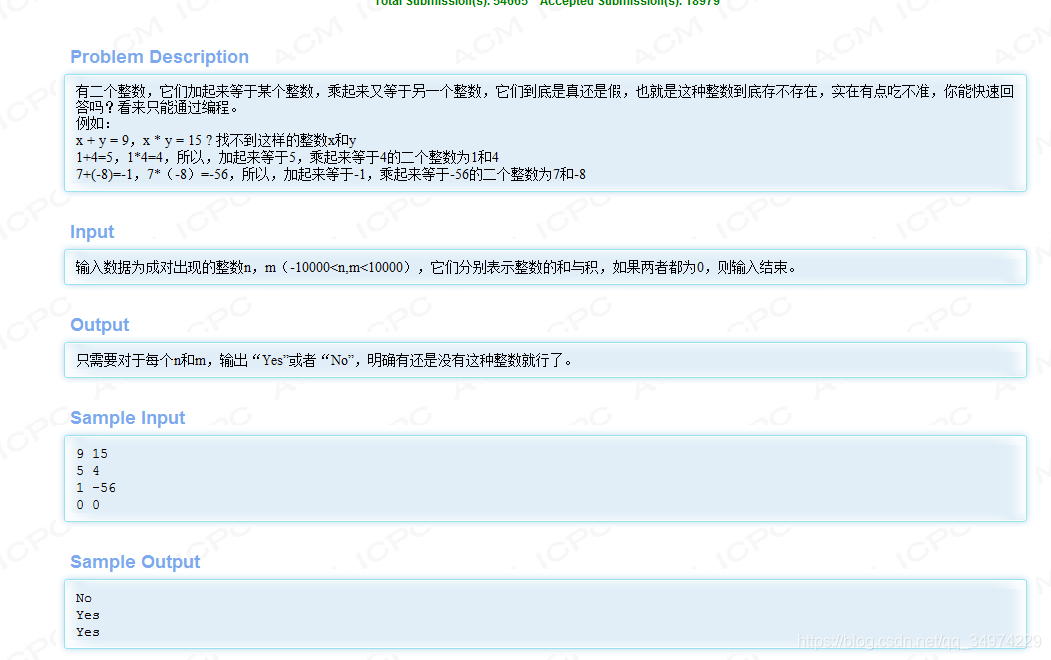Click the Problem Description heading

[x=160, y=57]
